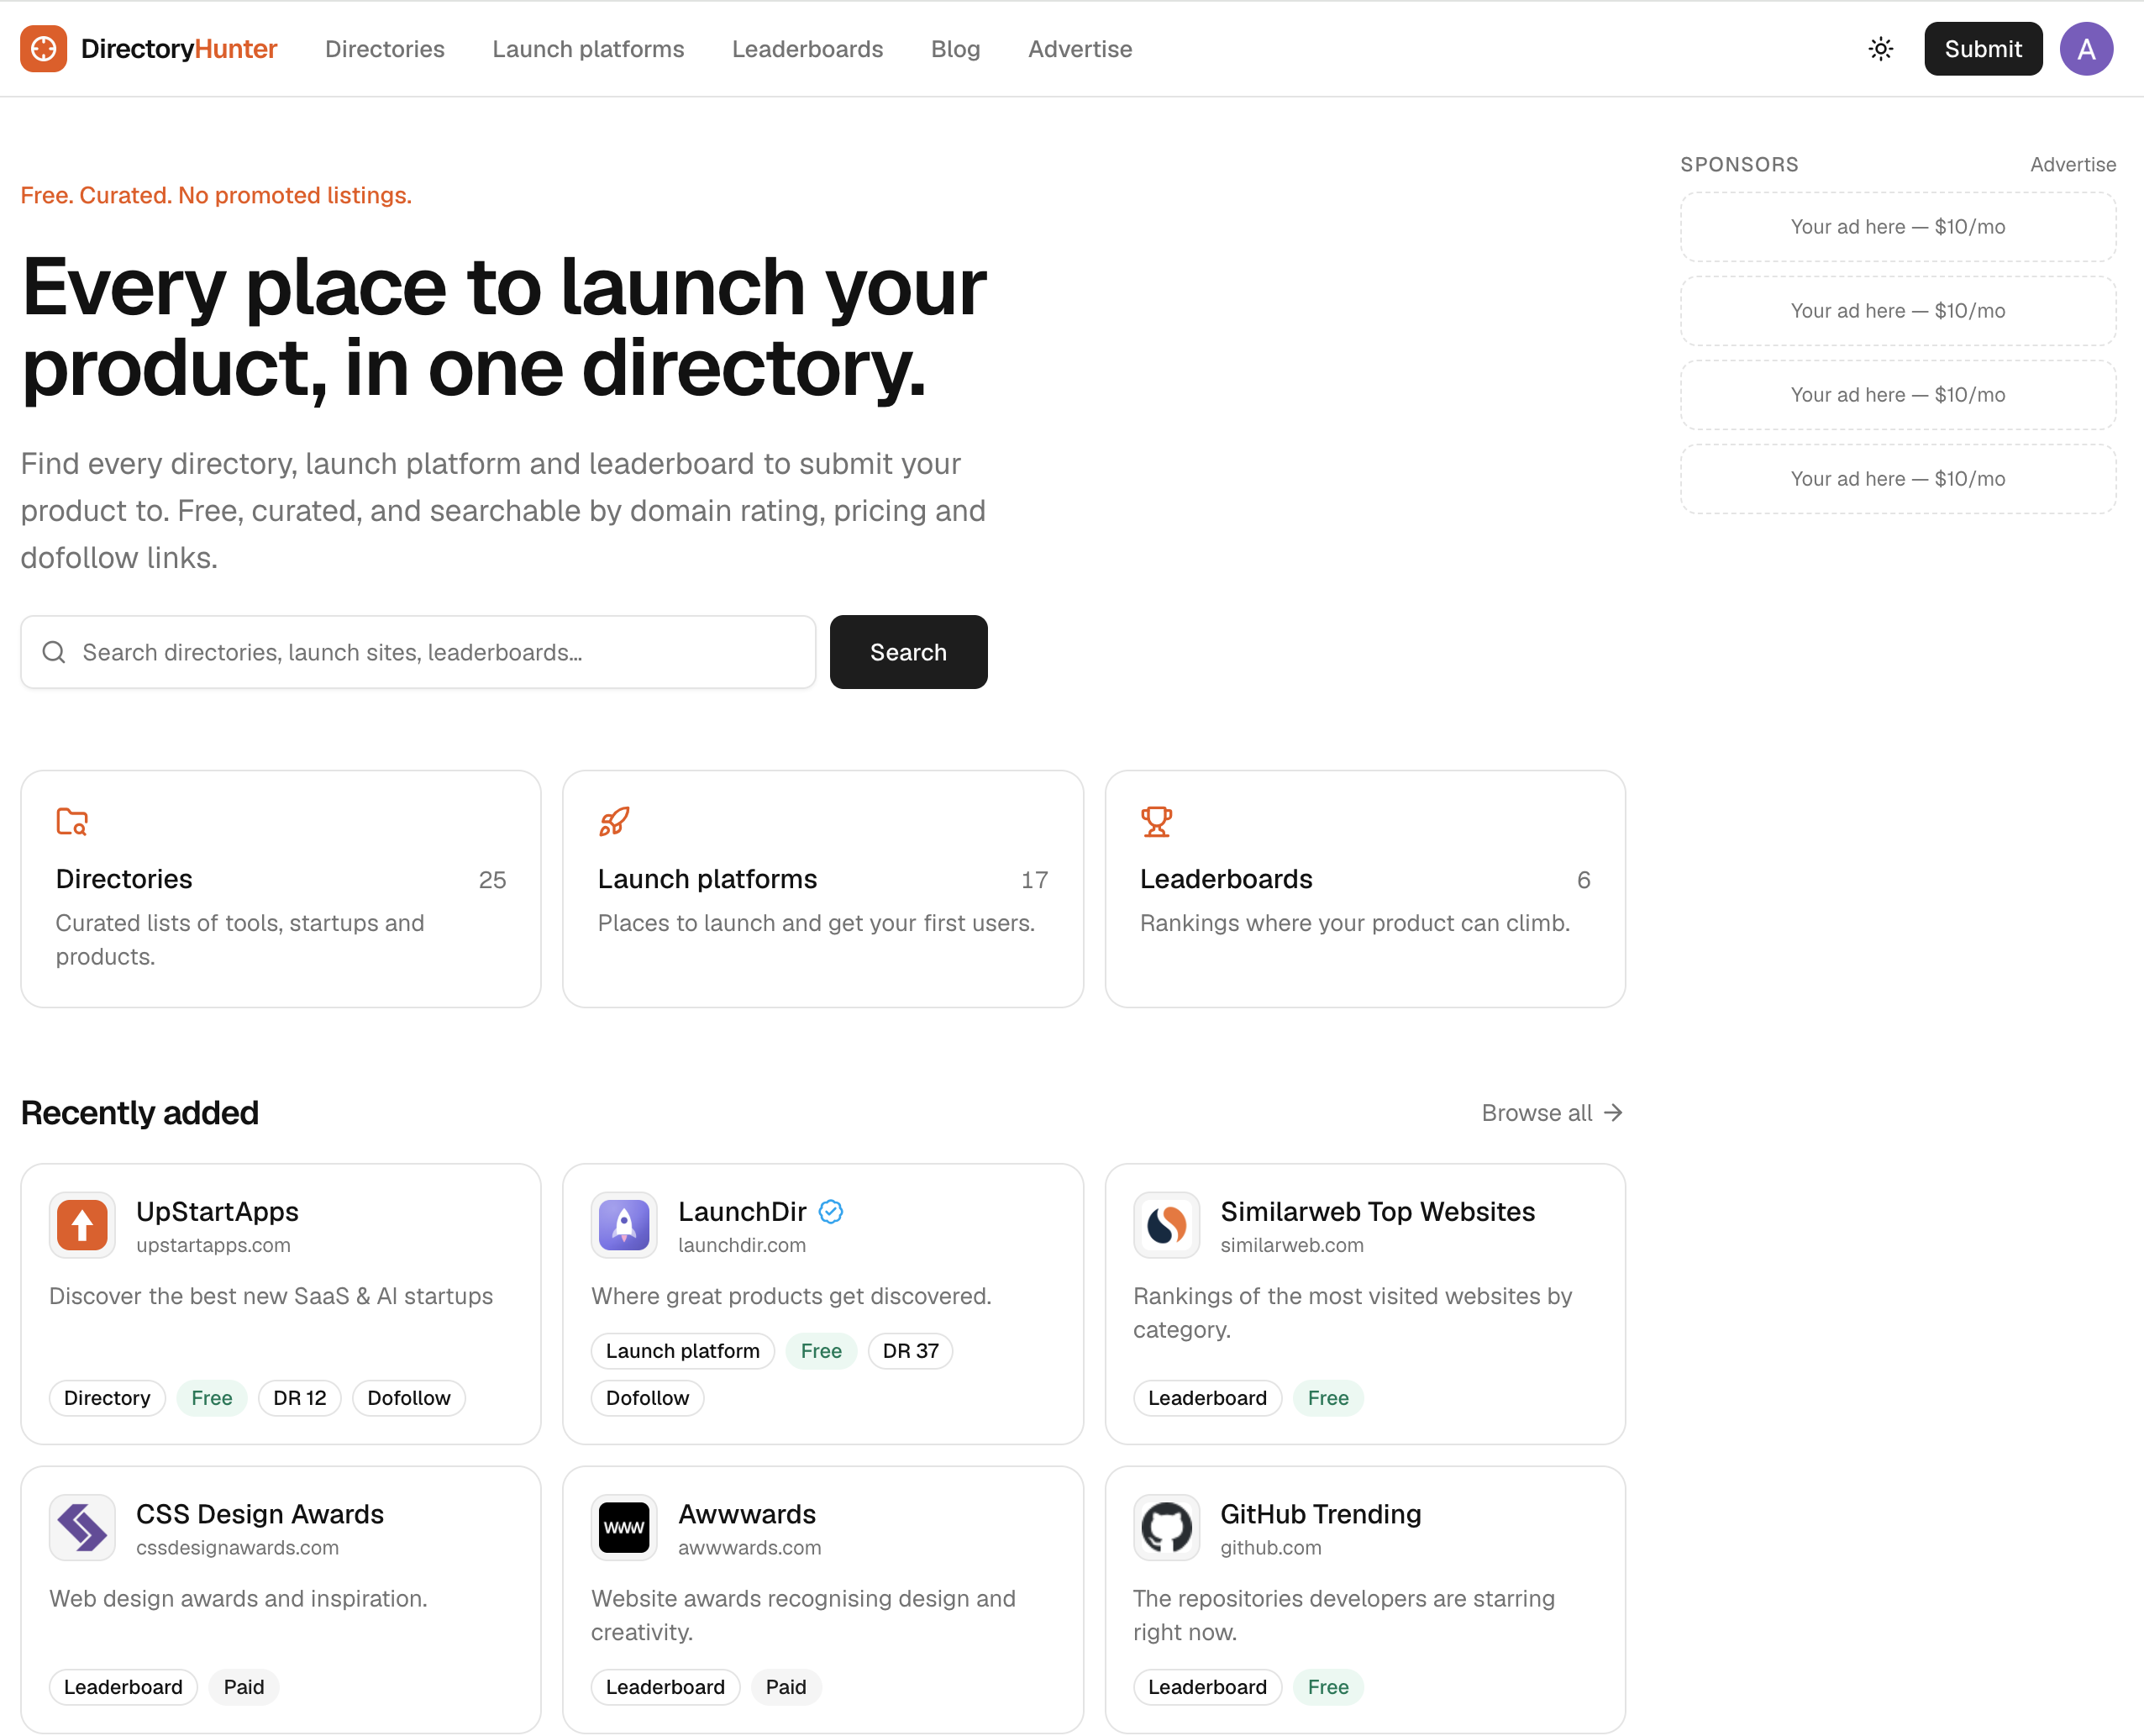Click 'Dofollow' tag on UpStartApps card
The height and width of the screenshot is (1736, 2144).
click(408, 1398)
